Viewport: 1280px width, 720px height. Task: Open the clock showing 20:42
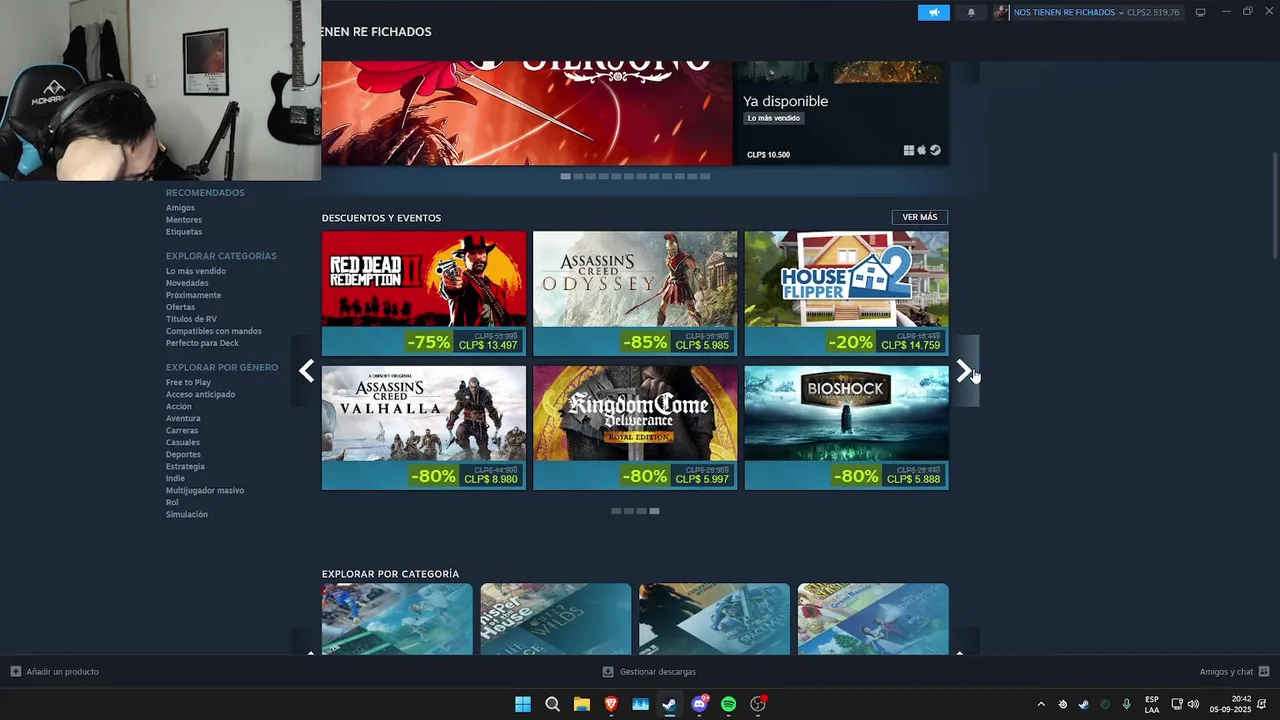click(1230, 704)
